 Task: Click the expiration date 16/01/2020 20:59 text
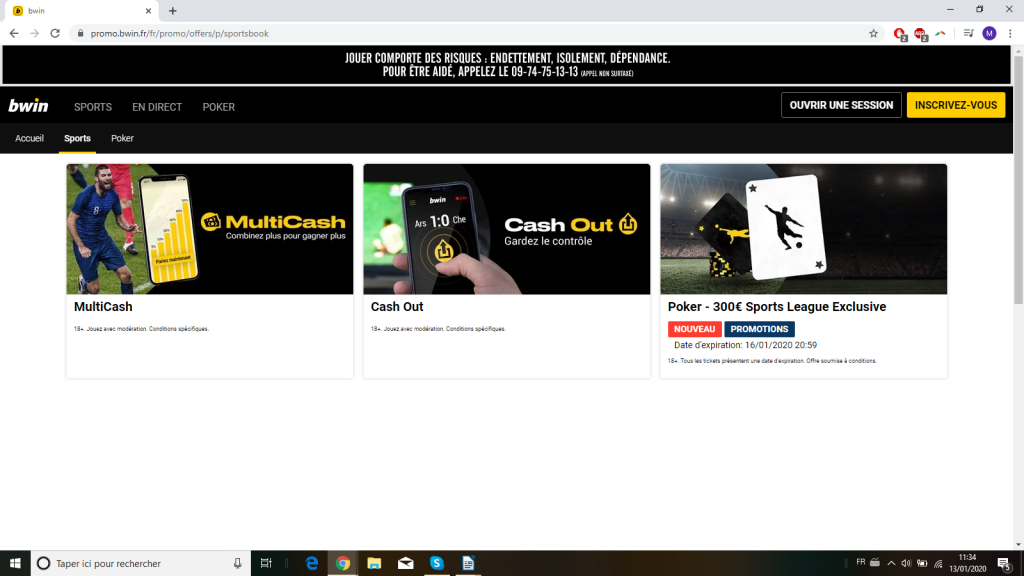coord(780,345)
